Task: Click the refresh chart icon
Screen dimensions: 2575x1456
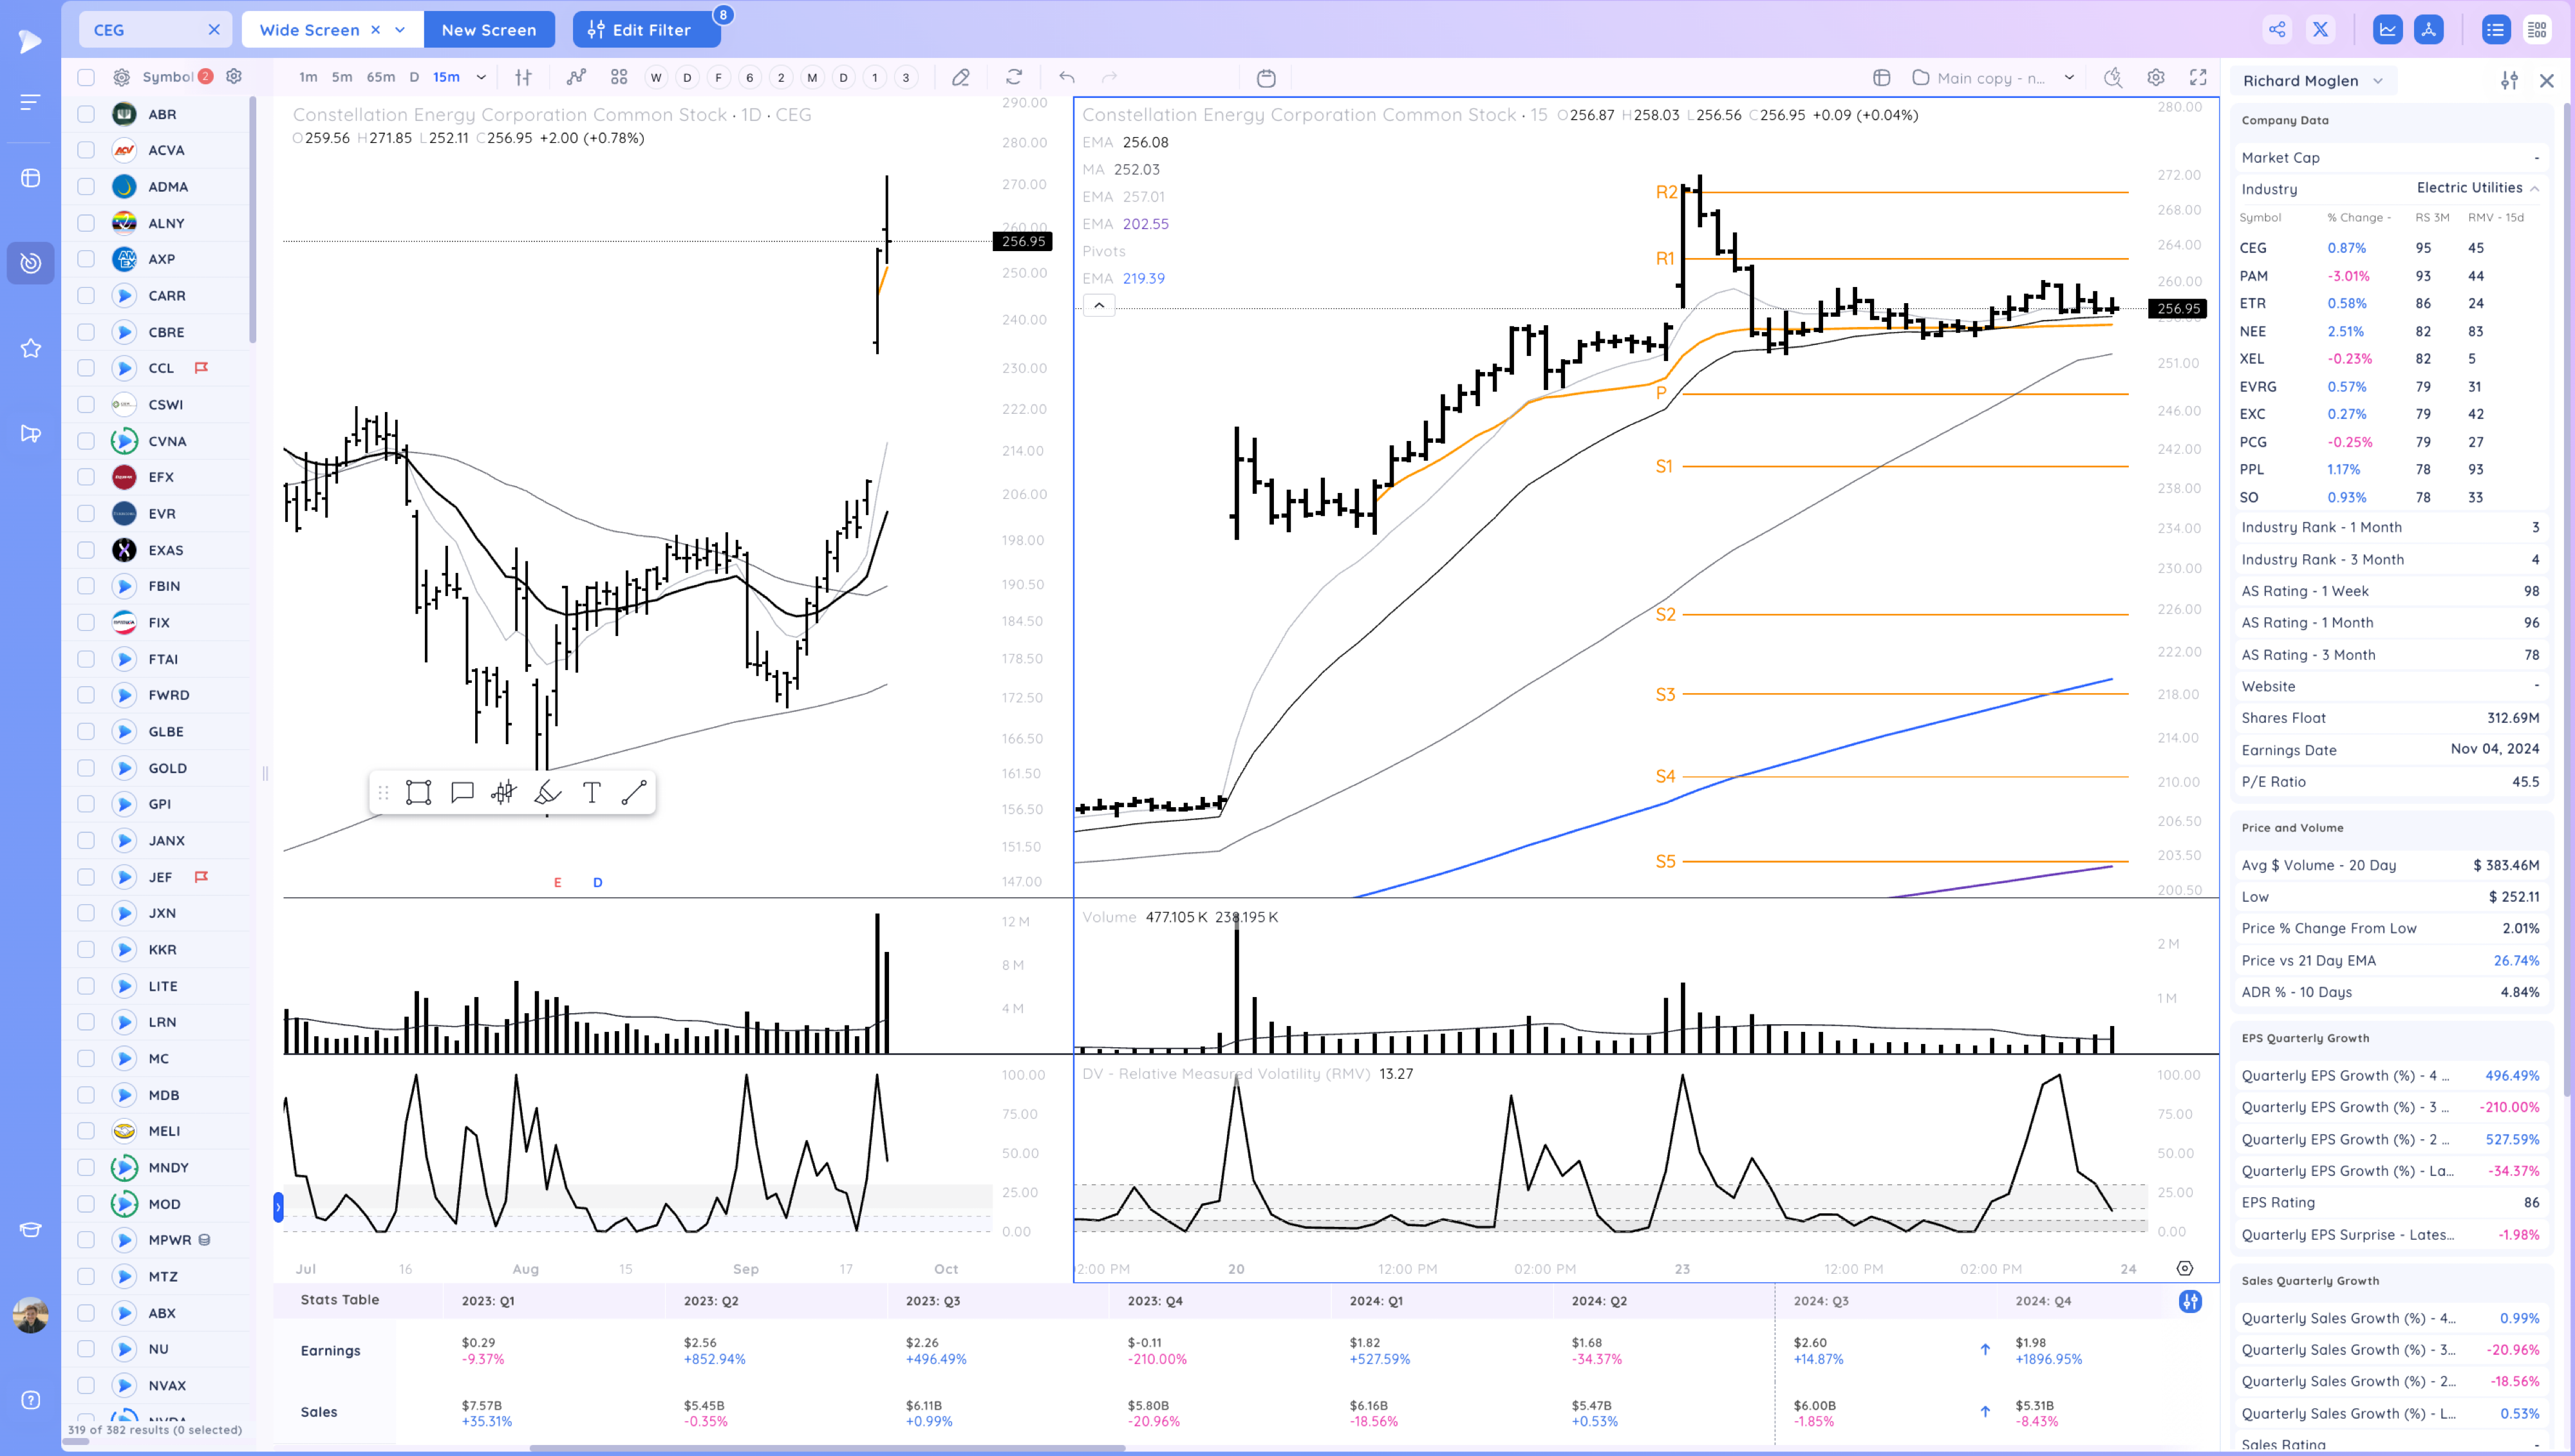Action: click(x=1014, y=77)
